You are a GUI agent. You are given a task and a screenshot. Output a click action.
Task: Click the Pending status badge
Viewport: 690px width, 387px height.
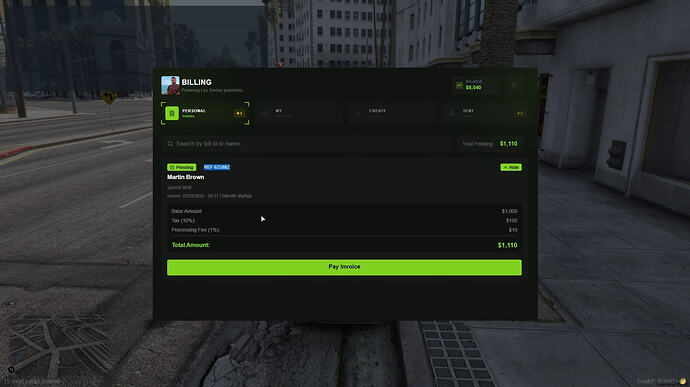click(181, 167)
